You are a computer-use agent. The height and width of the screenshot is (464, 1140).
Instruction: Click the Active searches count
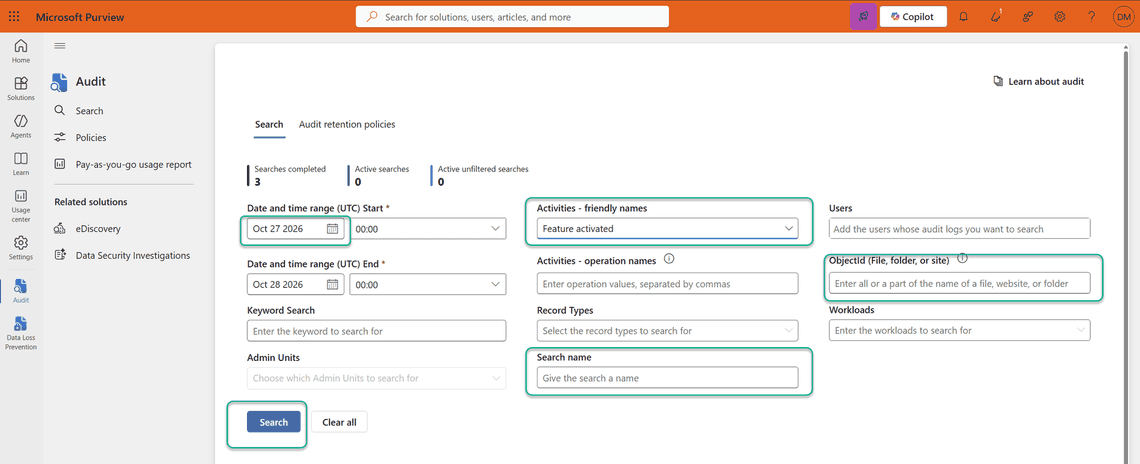coord(358,182)
